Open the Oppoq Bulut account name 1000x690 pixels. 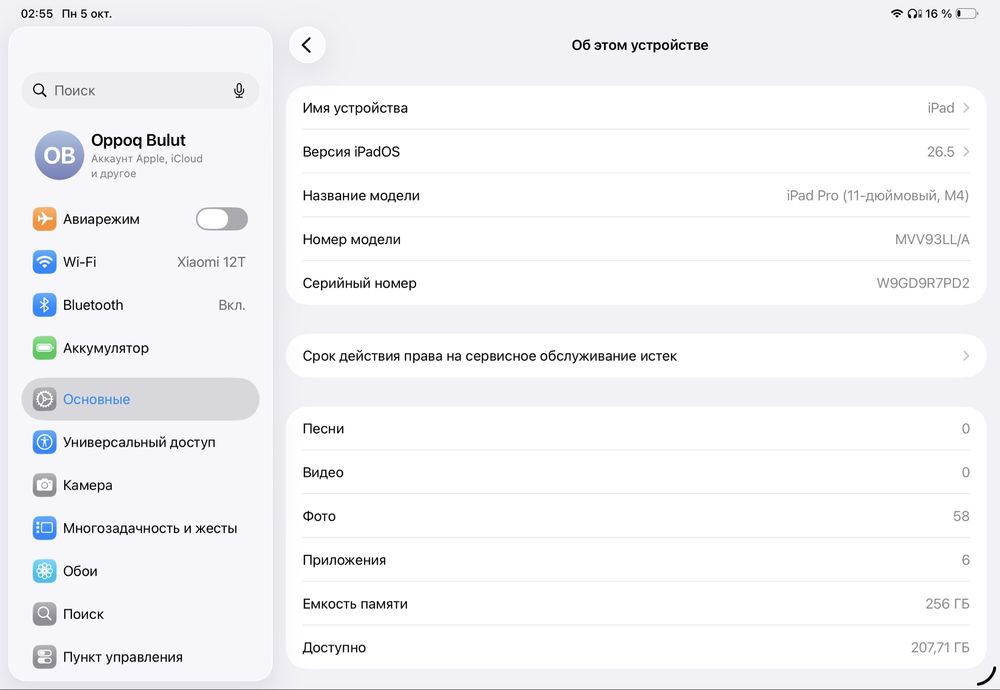[x=138, y=140]
